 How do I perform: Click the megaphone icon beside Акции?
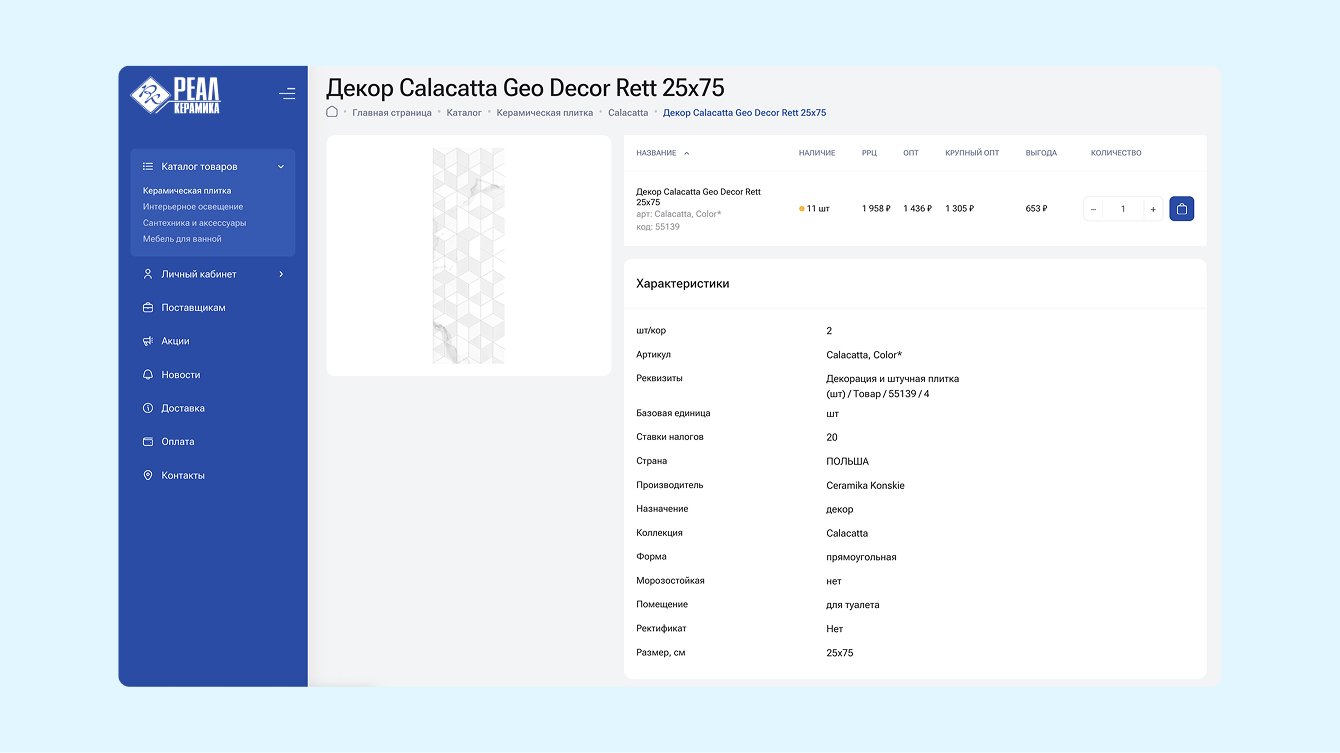[x=148, y=341]
